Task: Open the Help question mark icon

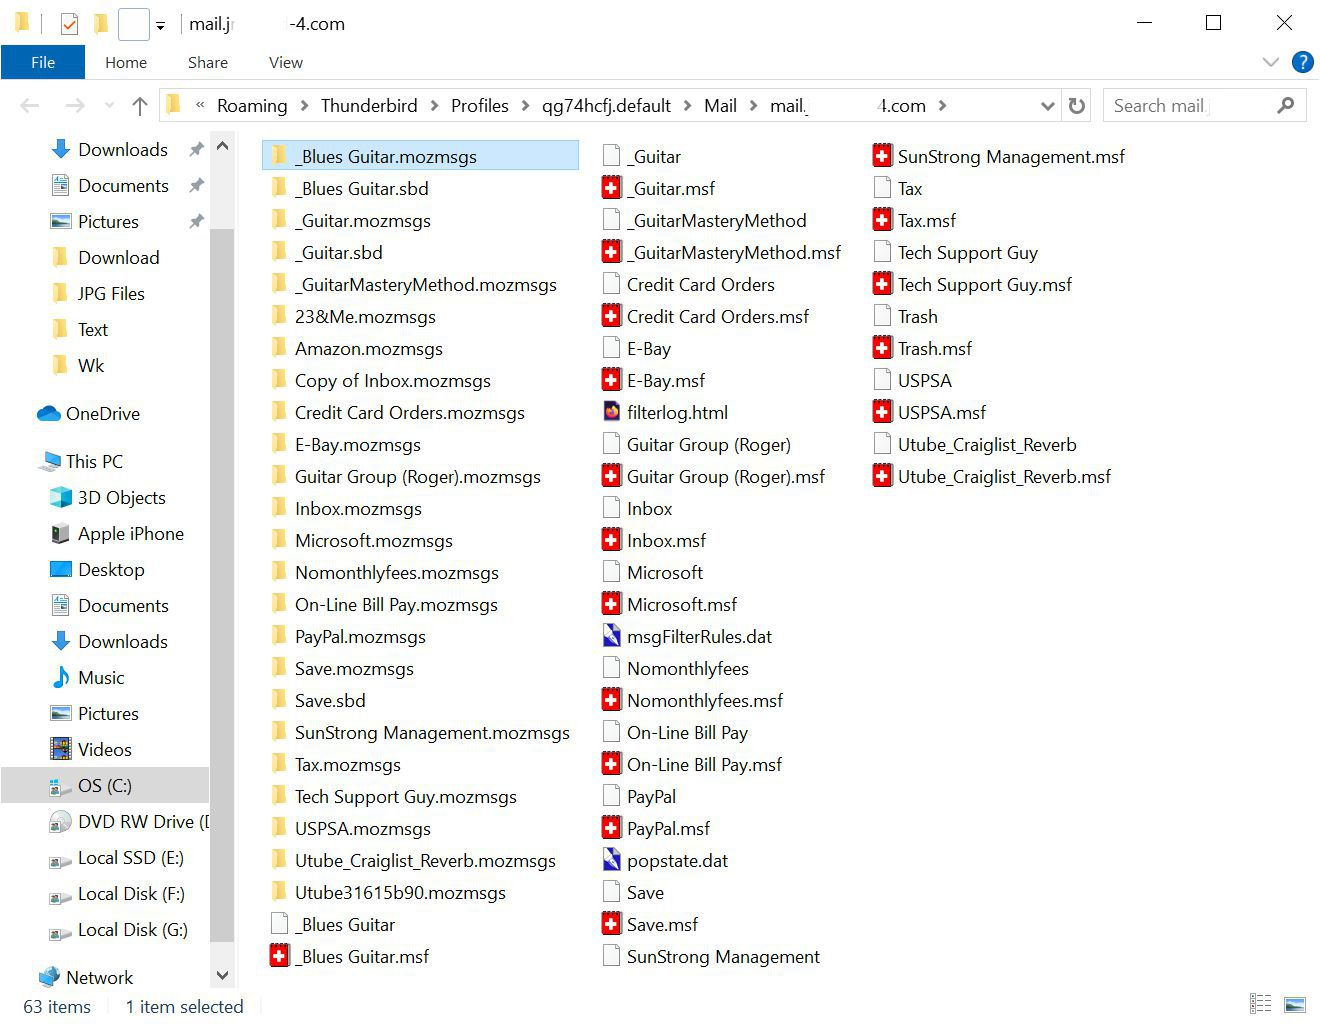Action: tap(1302, 62)
